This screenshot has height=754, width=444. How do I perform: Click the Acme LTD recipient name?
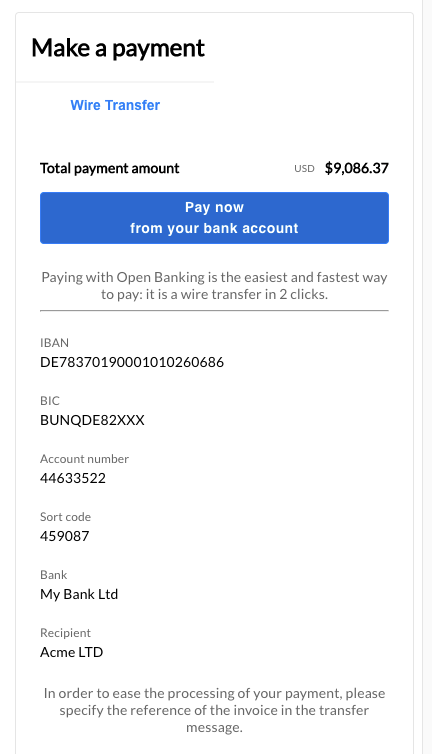point(71,652)
